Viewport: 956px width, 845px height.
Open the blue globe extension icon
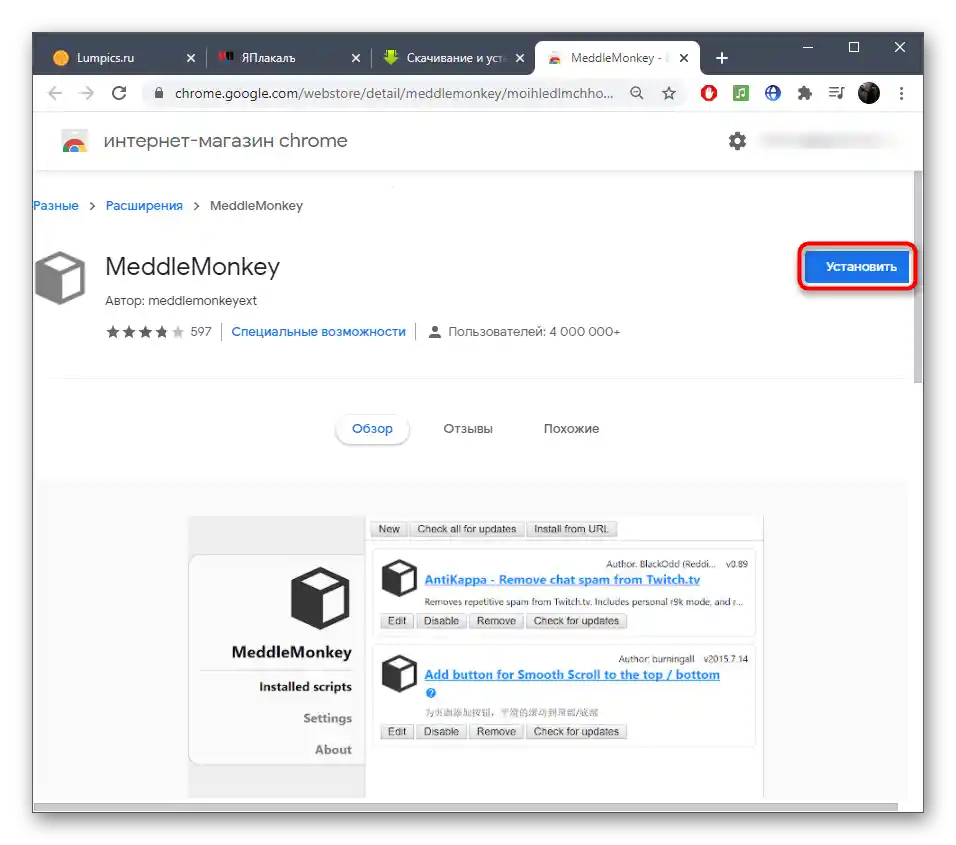(x=772, y=93)
